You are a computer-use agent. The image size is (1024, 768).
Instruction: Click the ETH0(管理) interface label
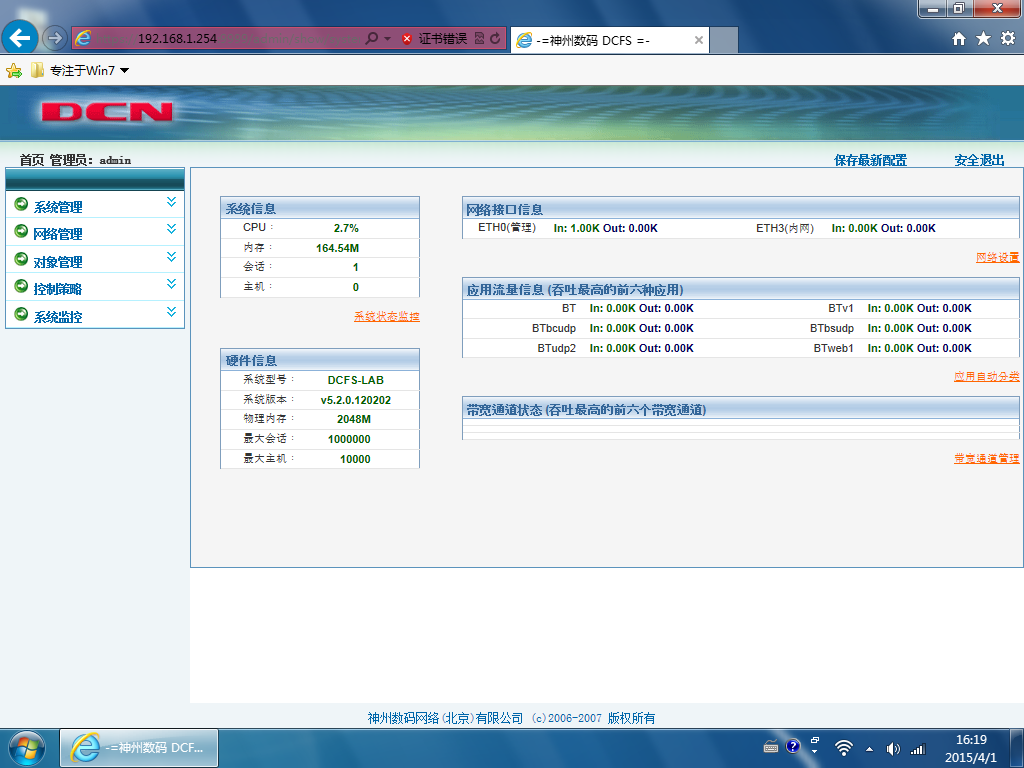coord(507,228)
